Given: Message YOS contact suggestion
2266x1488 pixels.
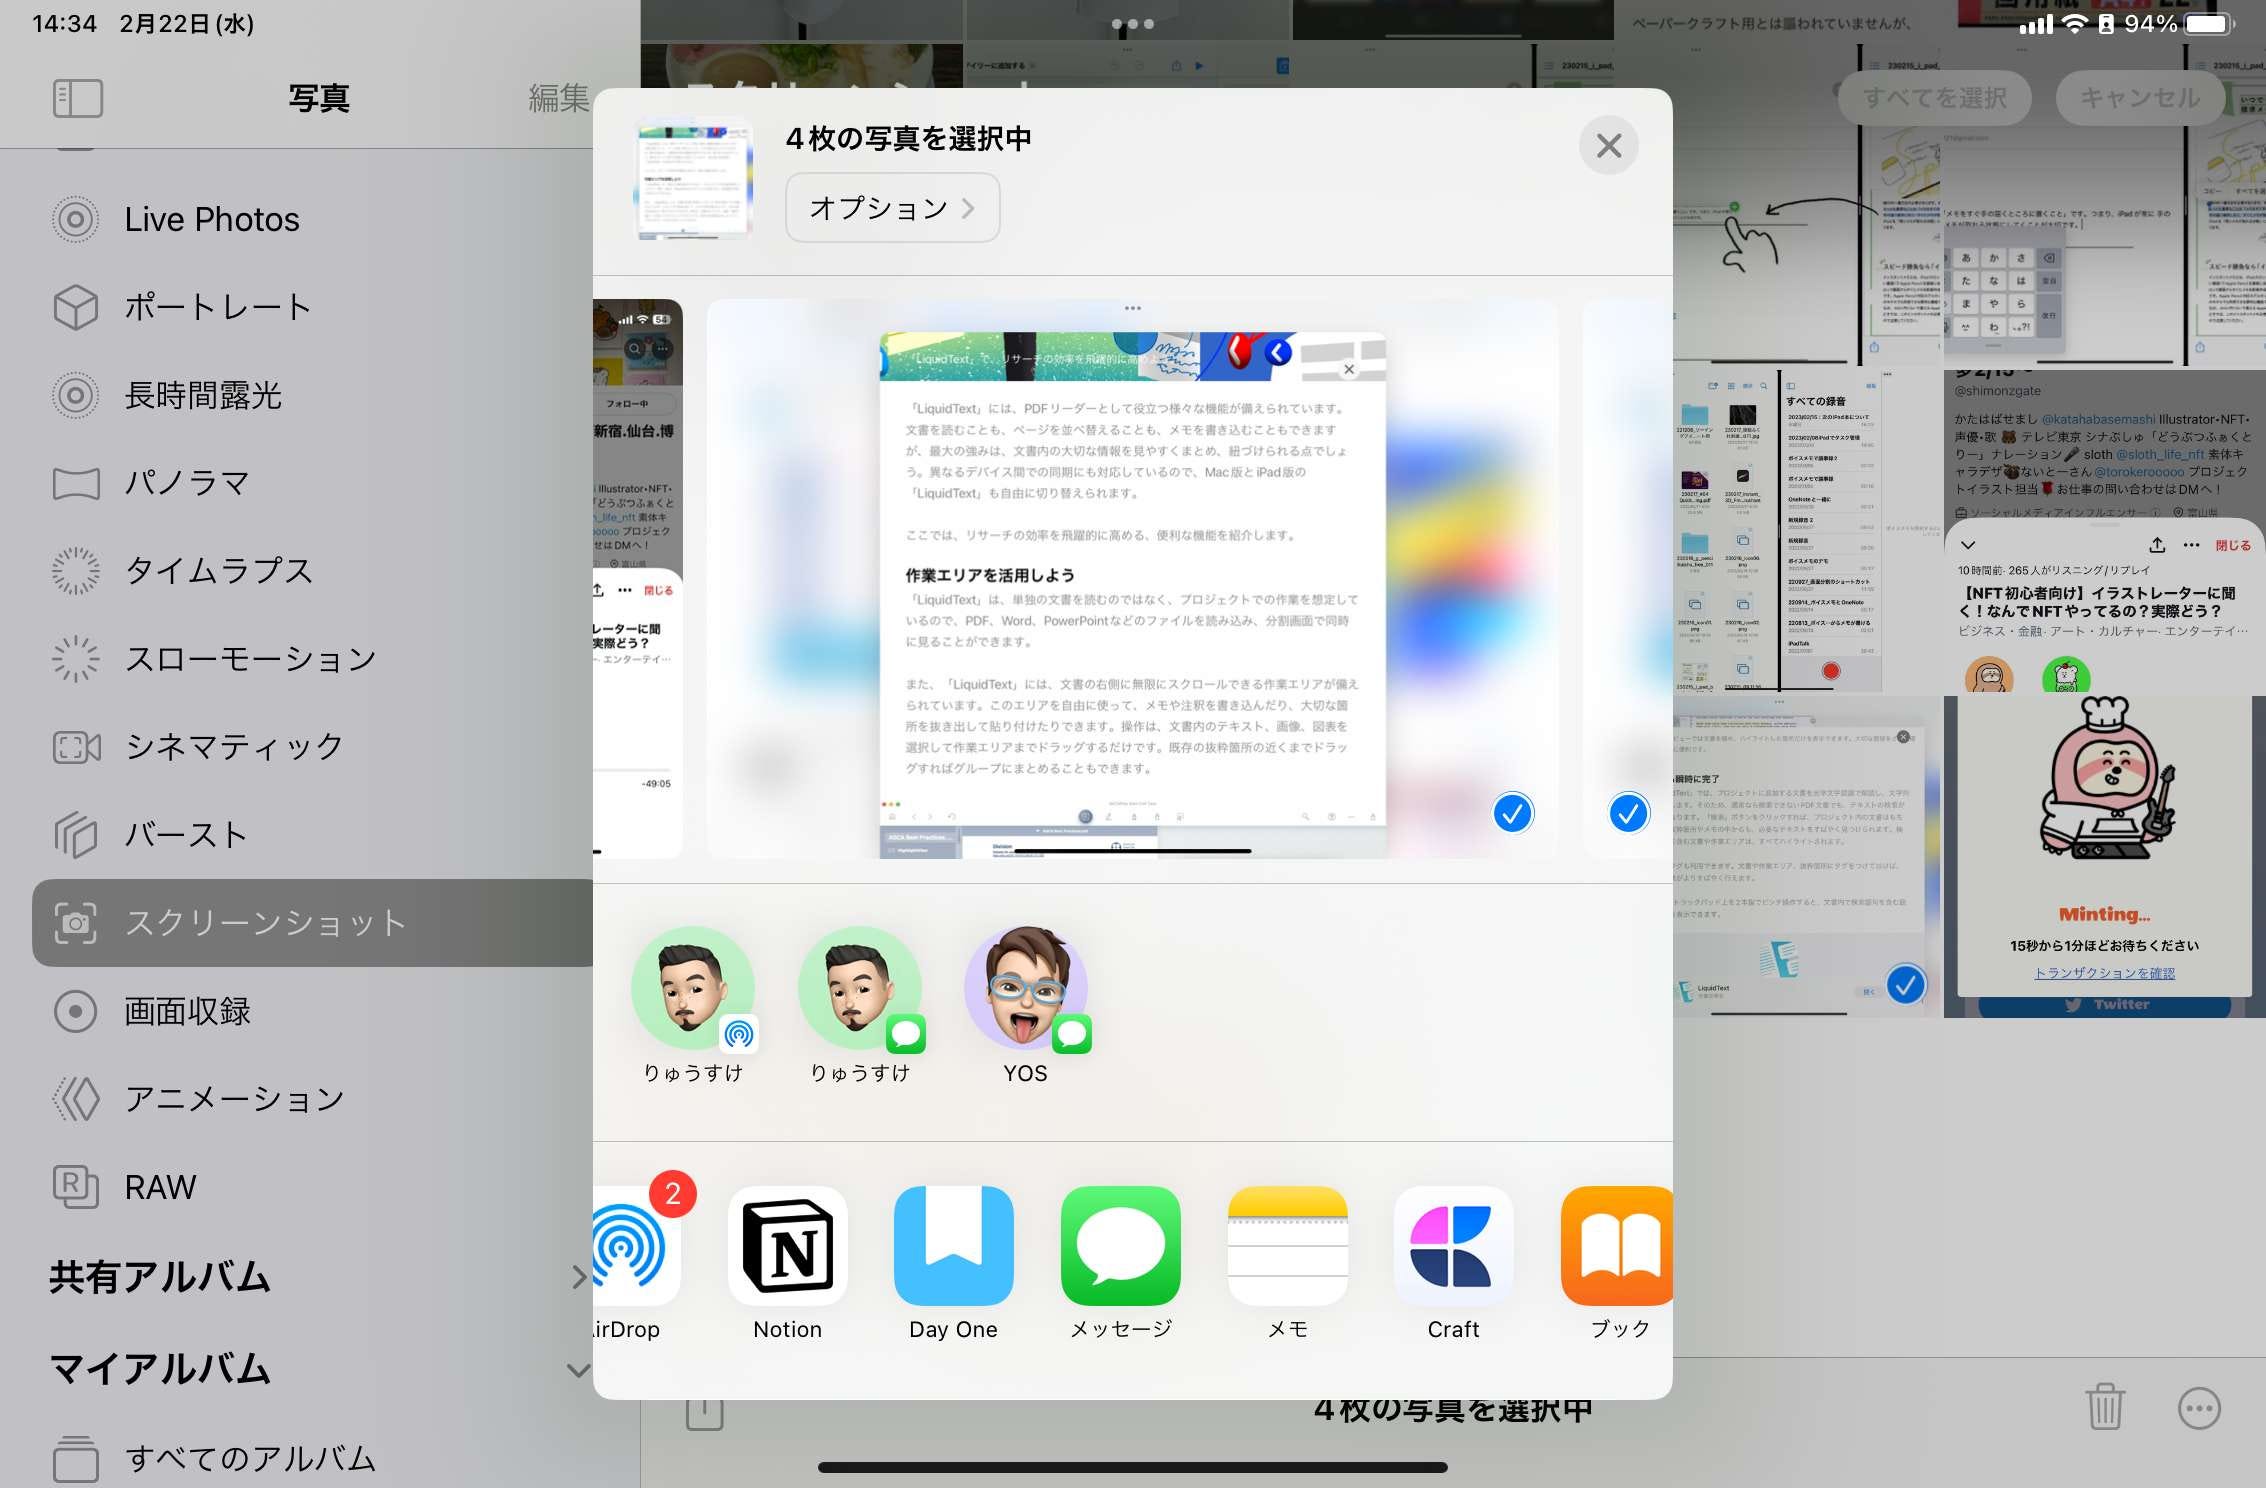Looking at the screenshot, I should coord(1026,1005).
